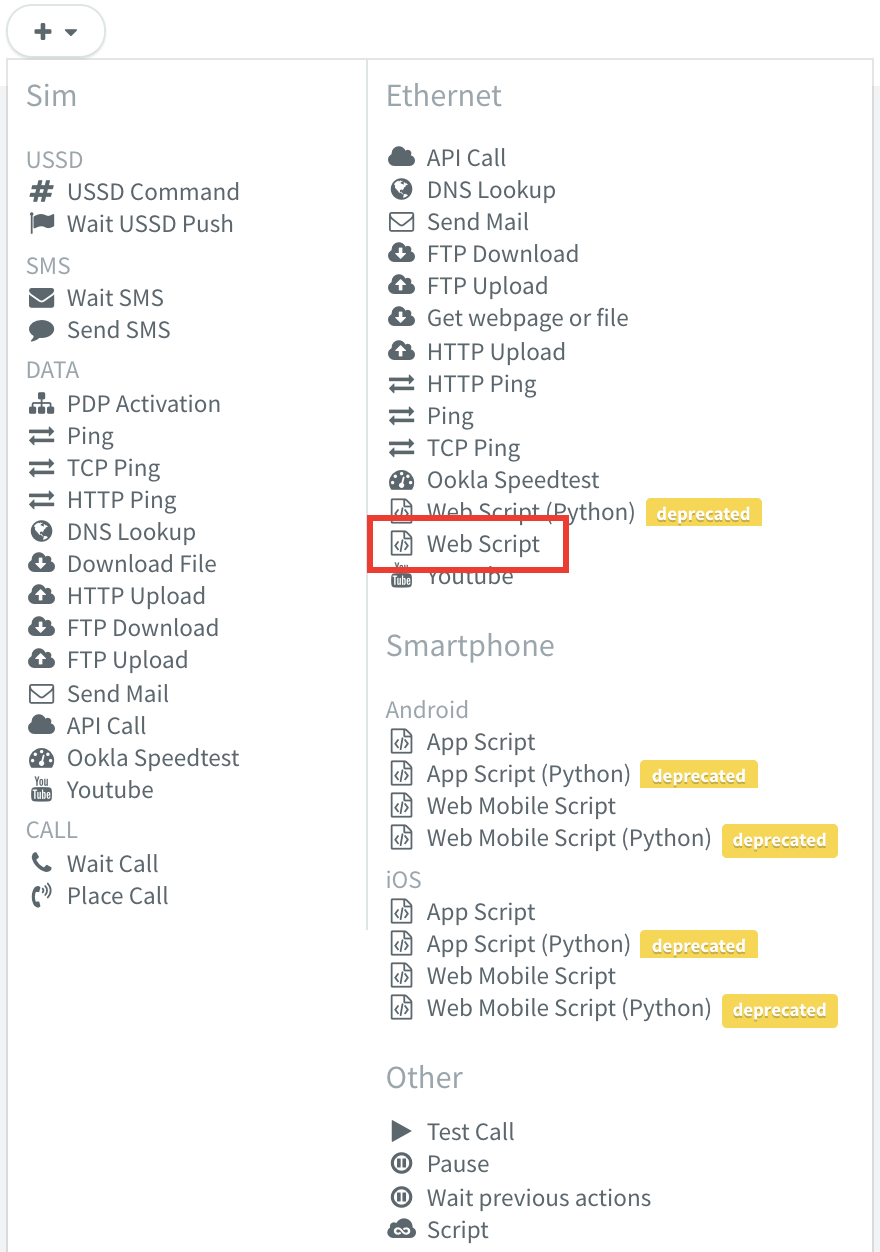Click the Wait SMS envelope icon

pyautogui.click(x=42, y=298)
